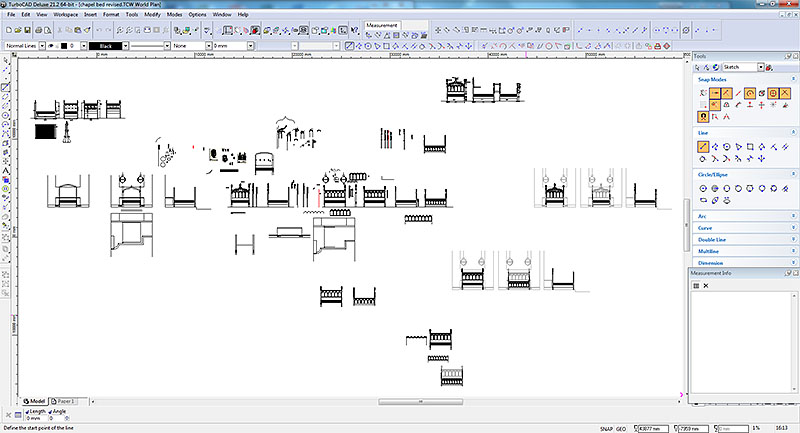Image resolution: width=800 pixels, height=433 pixels.
Task: Toggle GEO in the status bar
Action: click(622, 428)
